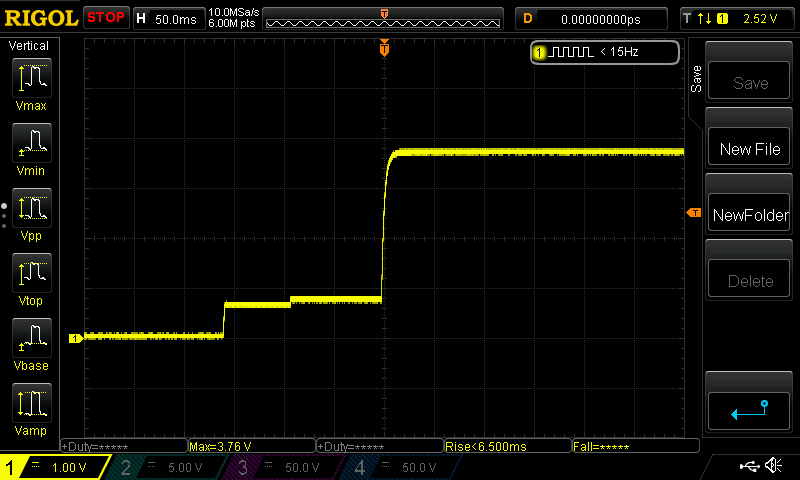
Task: Click the STOP run status indicator
Action: (x=106, y=18)
